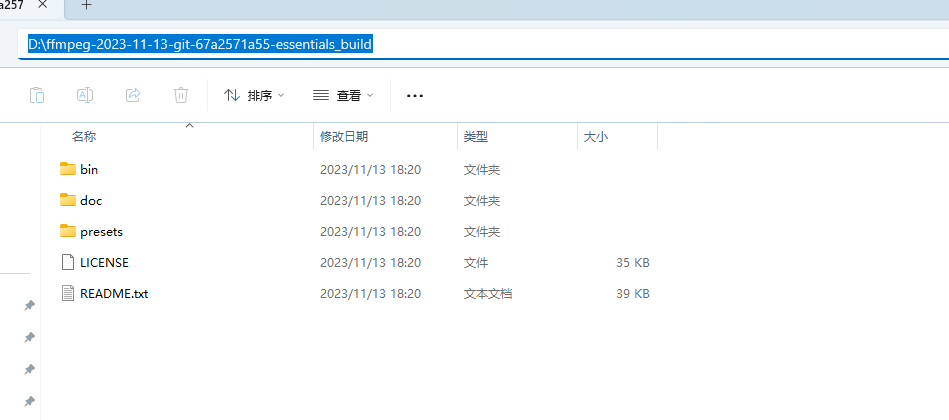949x420 pixels.
Task: Select the LICENSE file icon
Action: coord(68,262)
